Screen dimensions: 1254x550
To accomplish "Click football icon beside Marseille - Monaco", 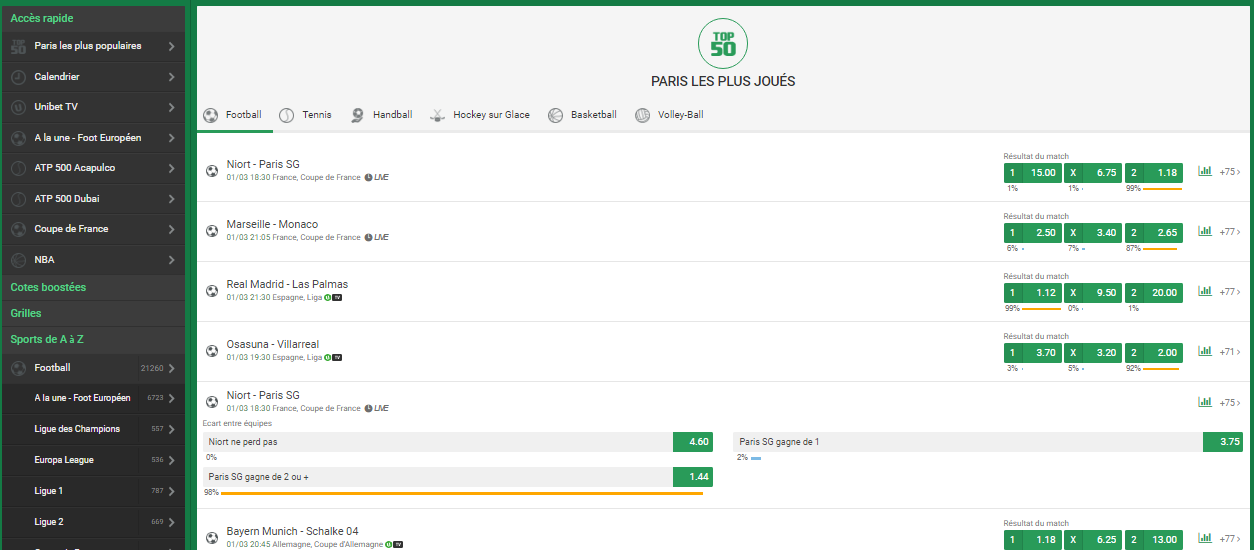I will click(212, 231).
